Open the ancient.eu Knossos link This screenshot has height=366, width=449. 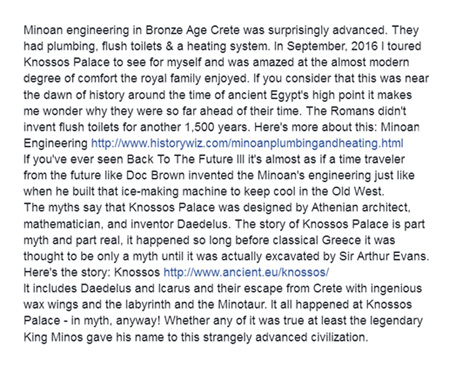[246, 272]
